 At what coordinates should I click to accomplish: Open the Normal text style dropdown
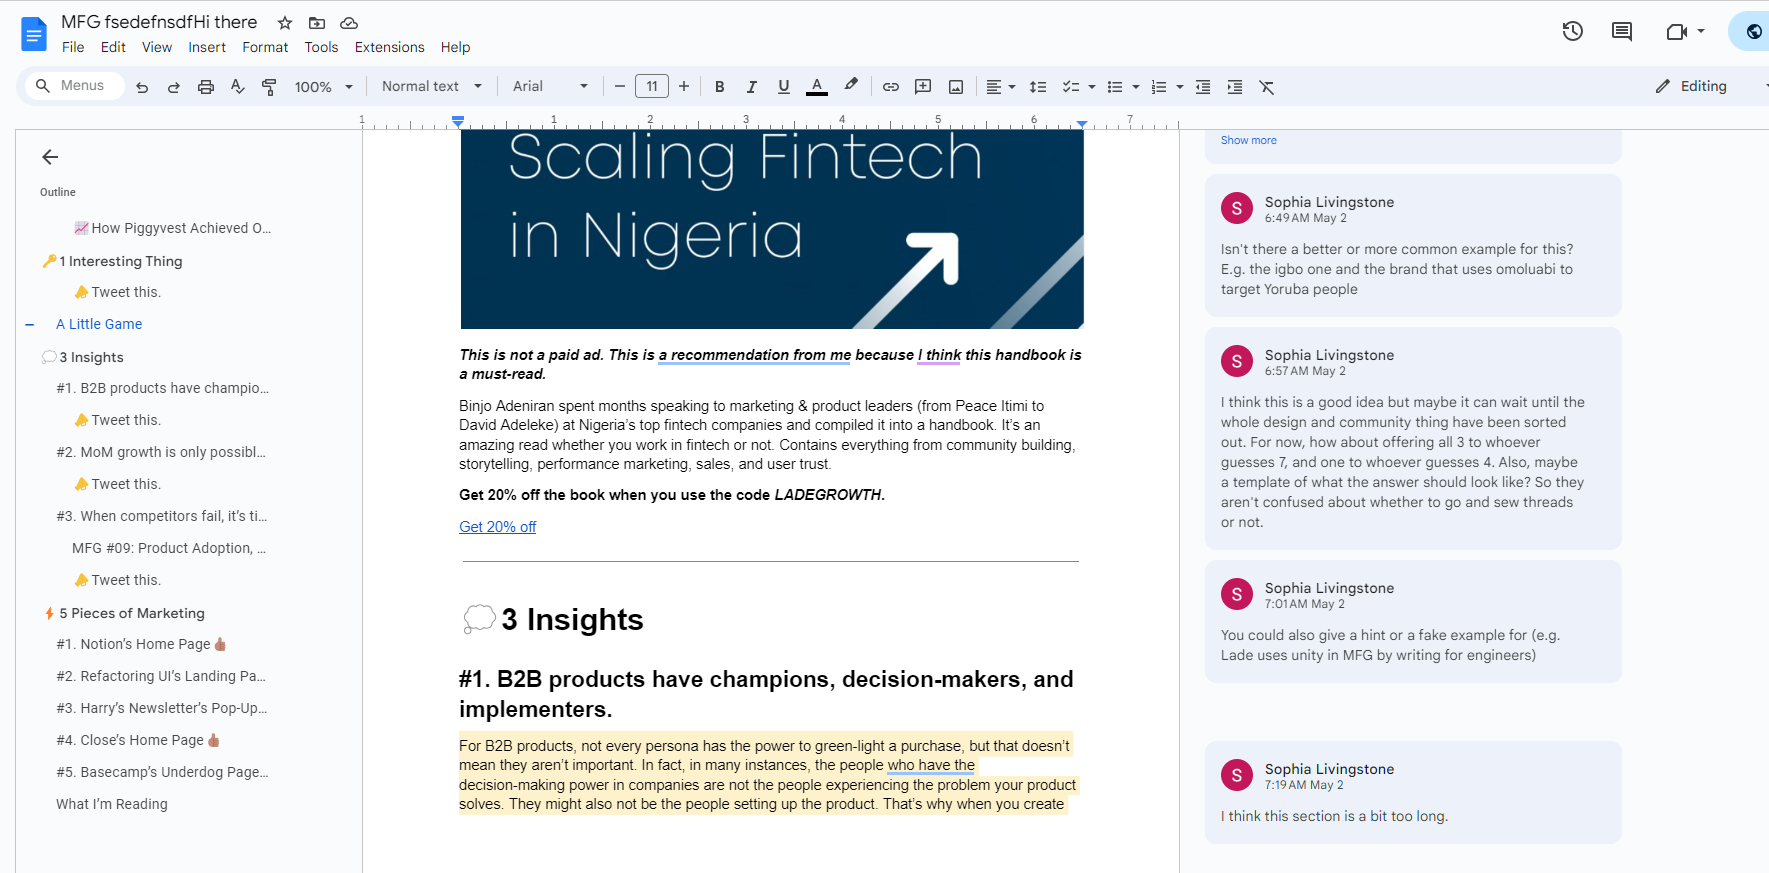[431, 87]
